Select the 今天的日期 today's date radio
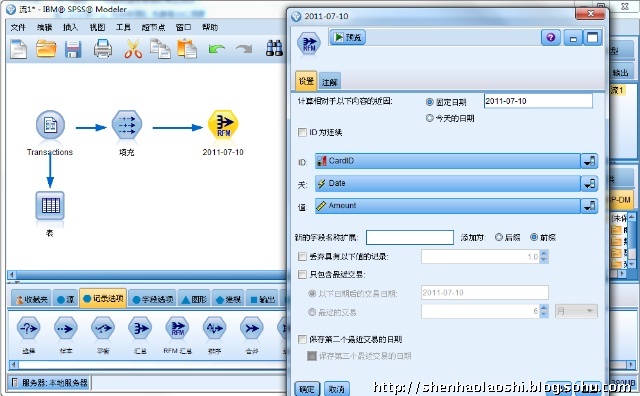 pos(429,118)
